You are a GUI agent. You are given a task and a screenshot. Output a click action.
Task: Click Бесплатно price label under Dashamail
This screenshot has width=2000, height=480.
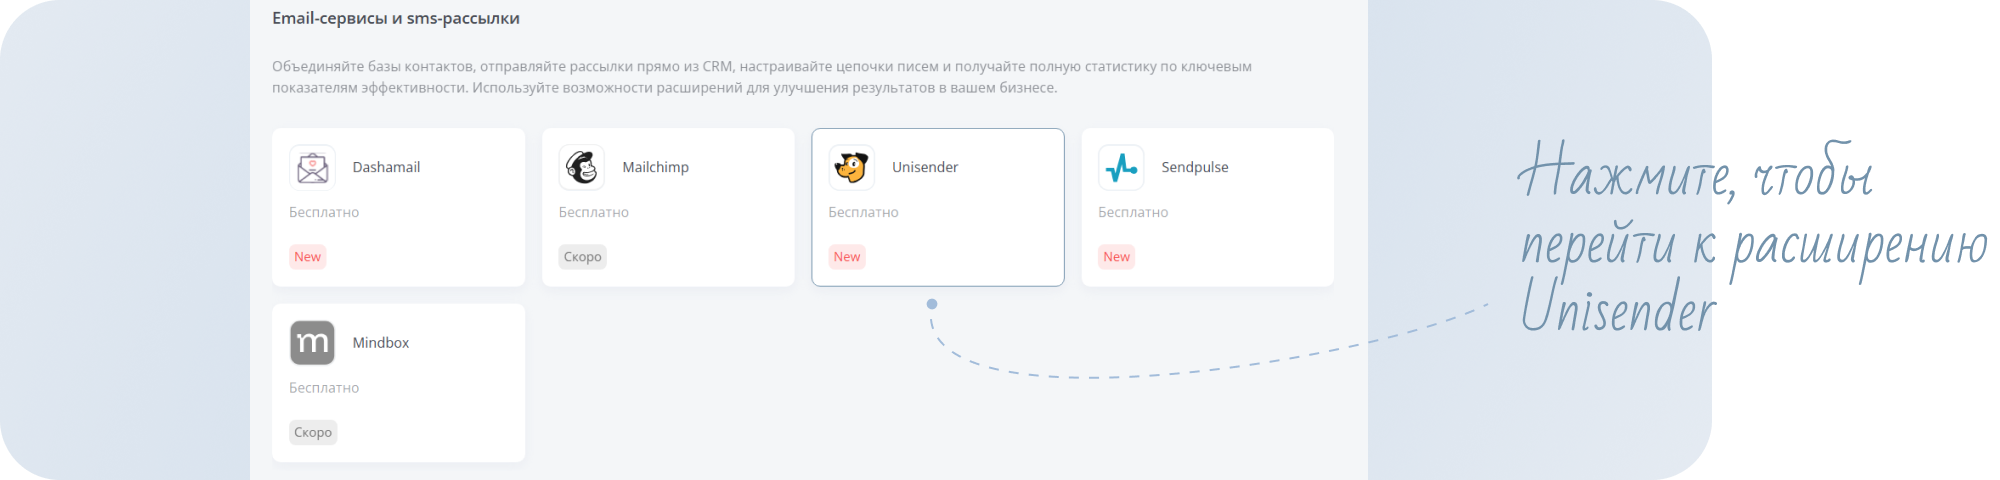click(324, 212)
